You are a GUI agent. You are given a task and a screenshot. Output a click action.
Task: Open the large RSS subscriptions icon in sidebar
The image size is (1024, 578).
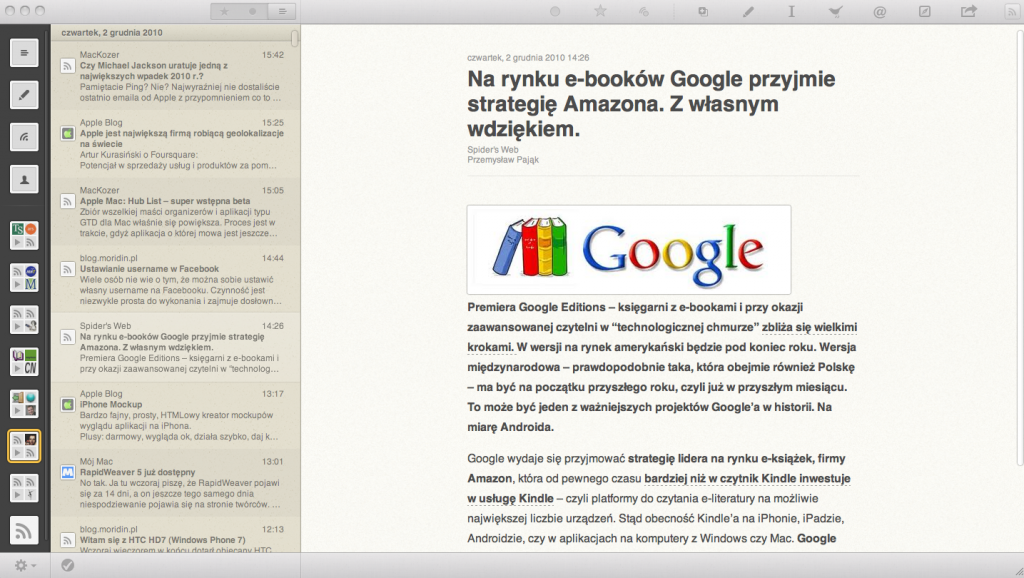coord(24,530)
